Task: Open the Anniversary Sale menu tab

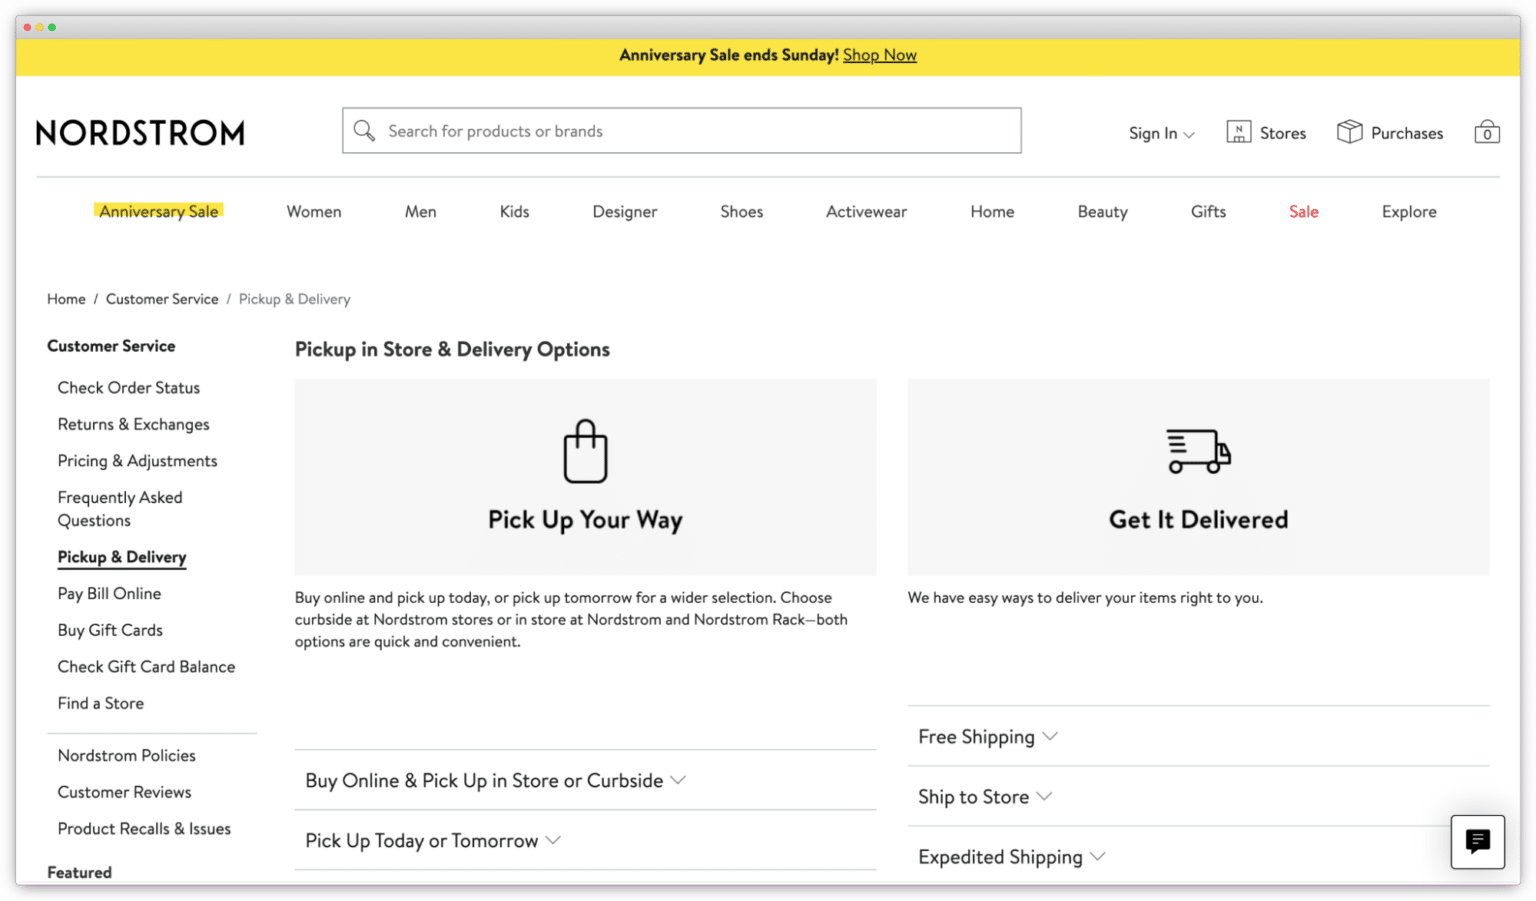Action: 159,211
